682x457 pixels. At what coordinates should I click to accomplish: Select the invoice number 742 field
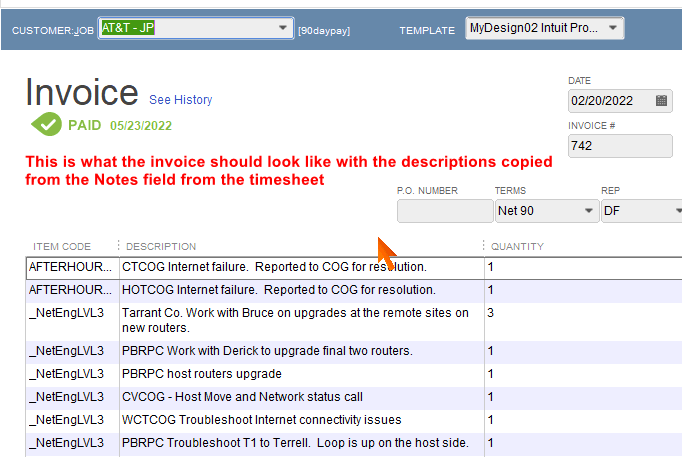click(620, 146)
